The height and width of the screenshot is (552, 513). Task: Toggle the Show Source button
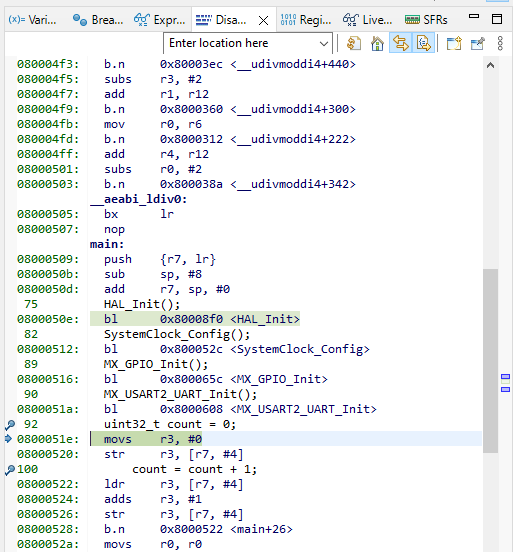click(x=424, y=43)
